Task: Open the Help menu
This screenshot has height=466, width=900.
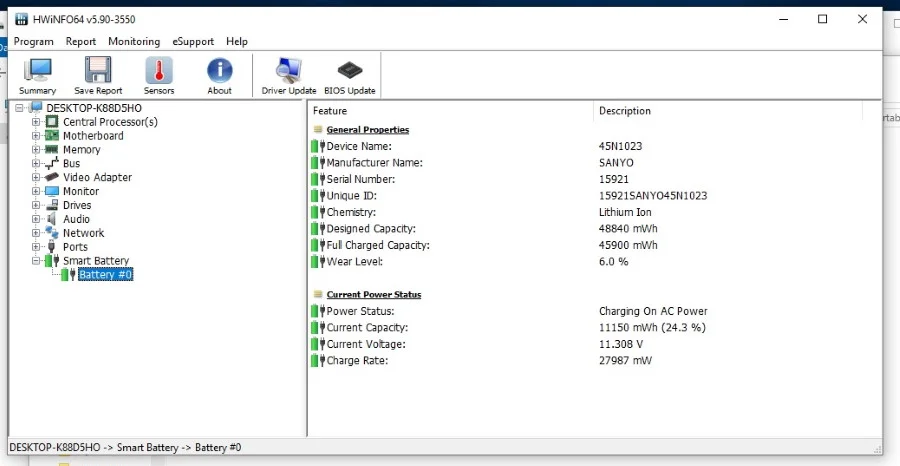Action: (236, 41)
